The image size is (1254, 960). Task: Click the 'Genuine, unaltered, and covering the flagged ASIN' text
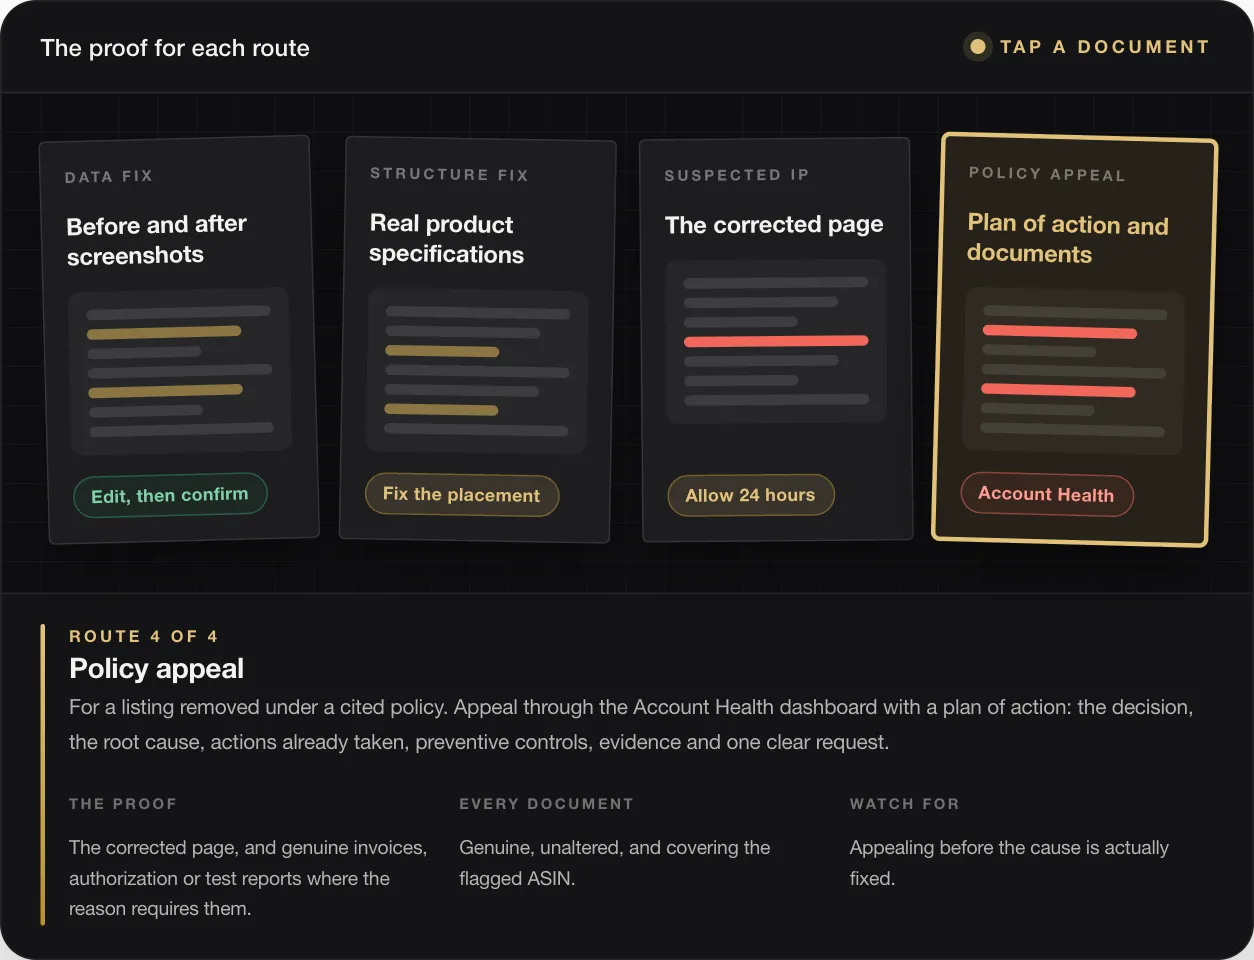coord(615,863)
